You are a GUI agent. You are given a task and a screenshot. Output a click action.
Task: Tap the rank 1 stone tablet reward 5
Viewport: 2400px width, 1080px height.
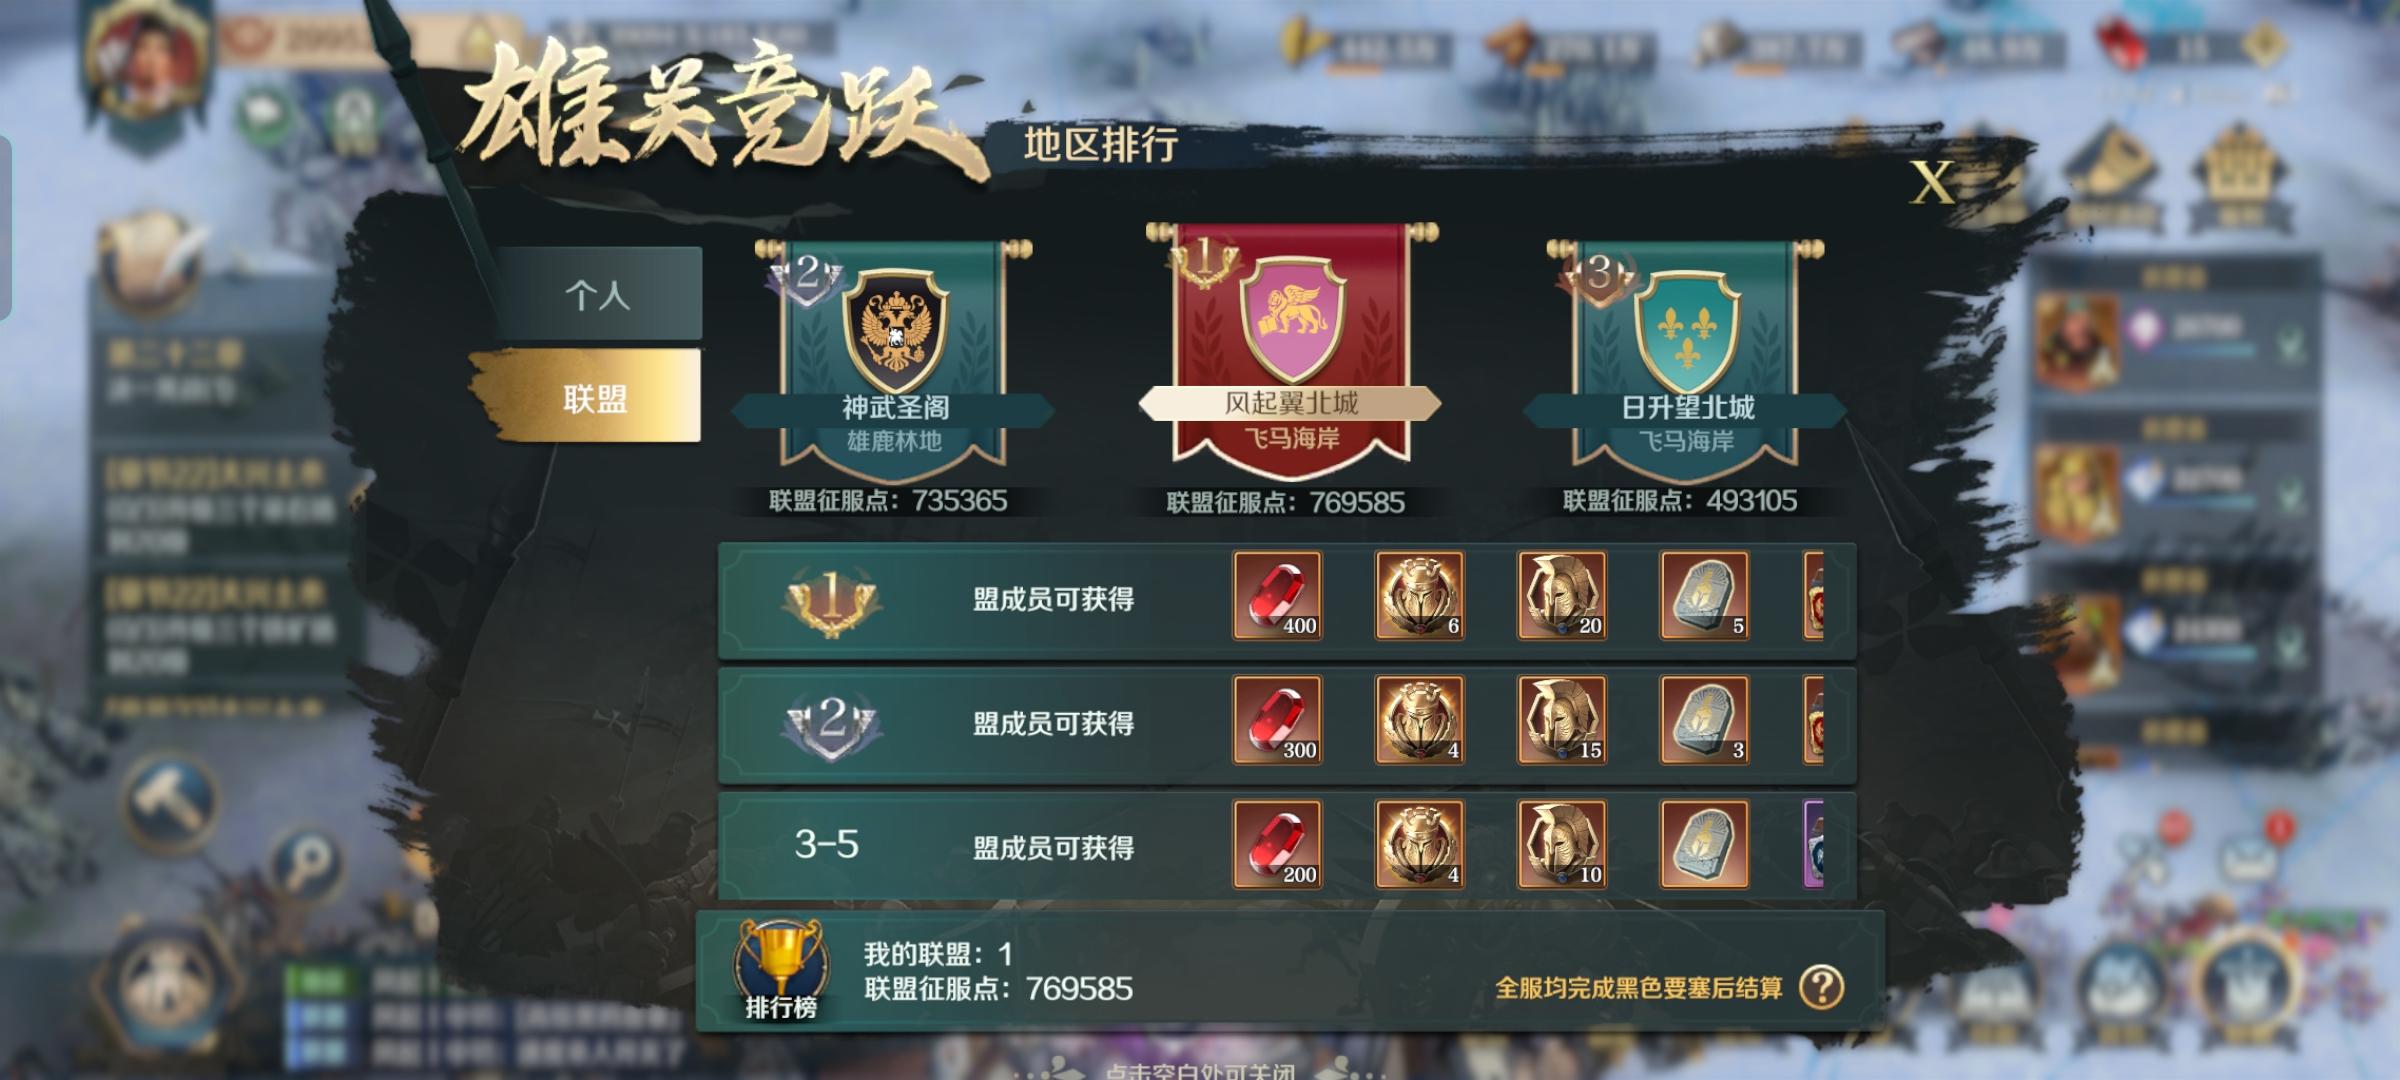[x=1705, y=595]
